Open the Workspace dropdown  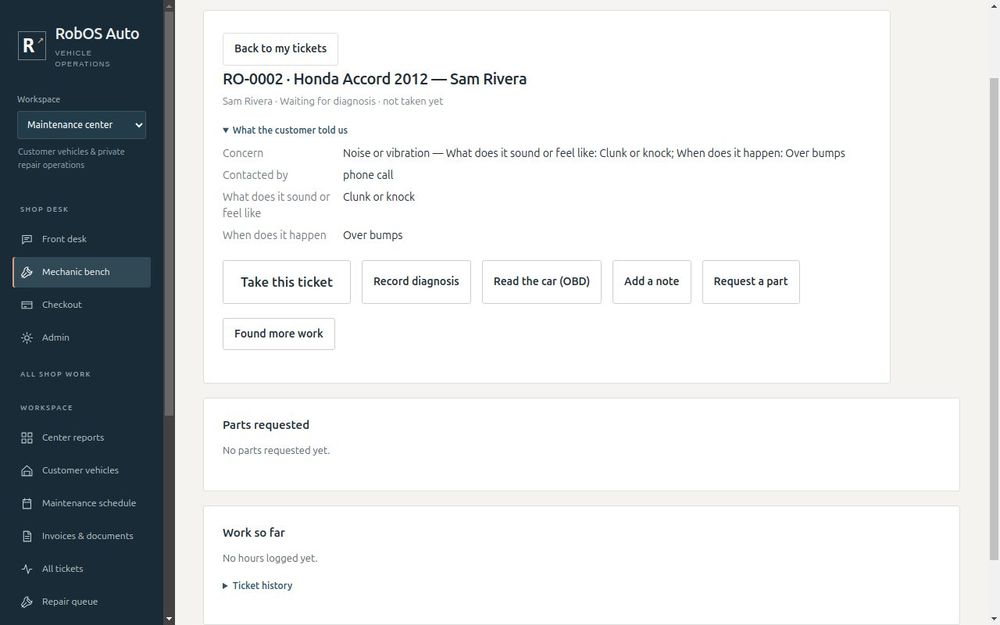(82, 125)
